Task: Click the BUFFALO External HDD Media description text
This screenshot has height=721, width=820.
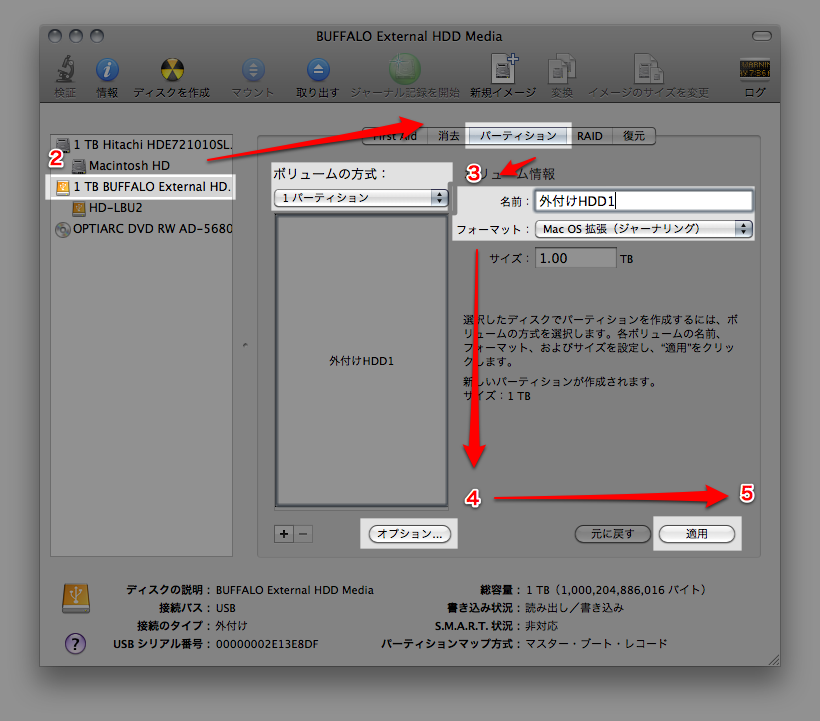Action: pyautogui.click(x=294, y=590)
